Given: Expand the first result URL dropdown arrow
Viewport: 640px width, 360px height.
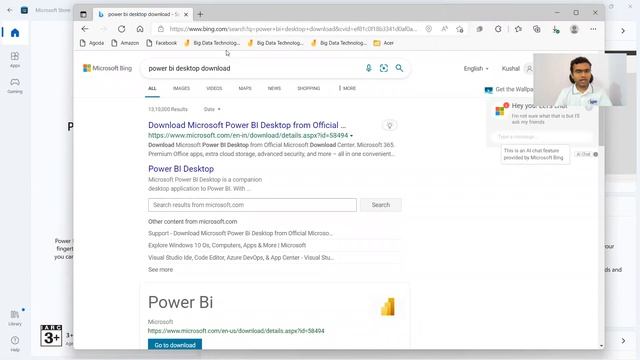Looking at the screenshot, I should [x=351, y=136].
